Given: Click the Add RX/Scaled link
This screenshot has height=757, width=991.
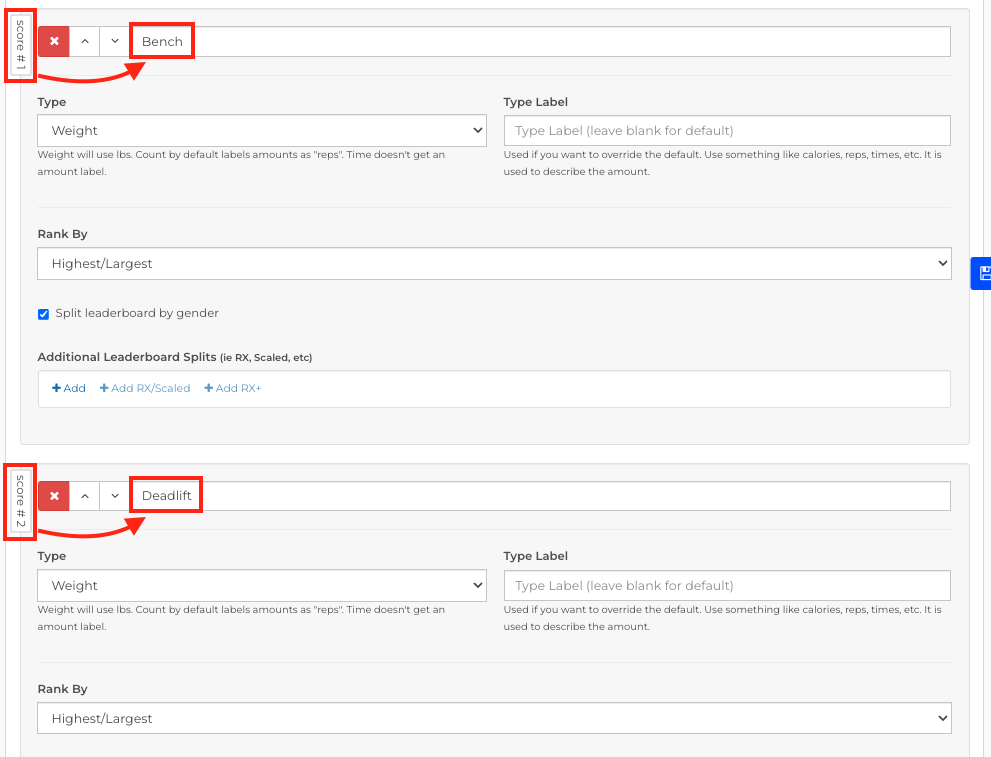Looking at the screenshot, I should (x=145, y=388).
